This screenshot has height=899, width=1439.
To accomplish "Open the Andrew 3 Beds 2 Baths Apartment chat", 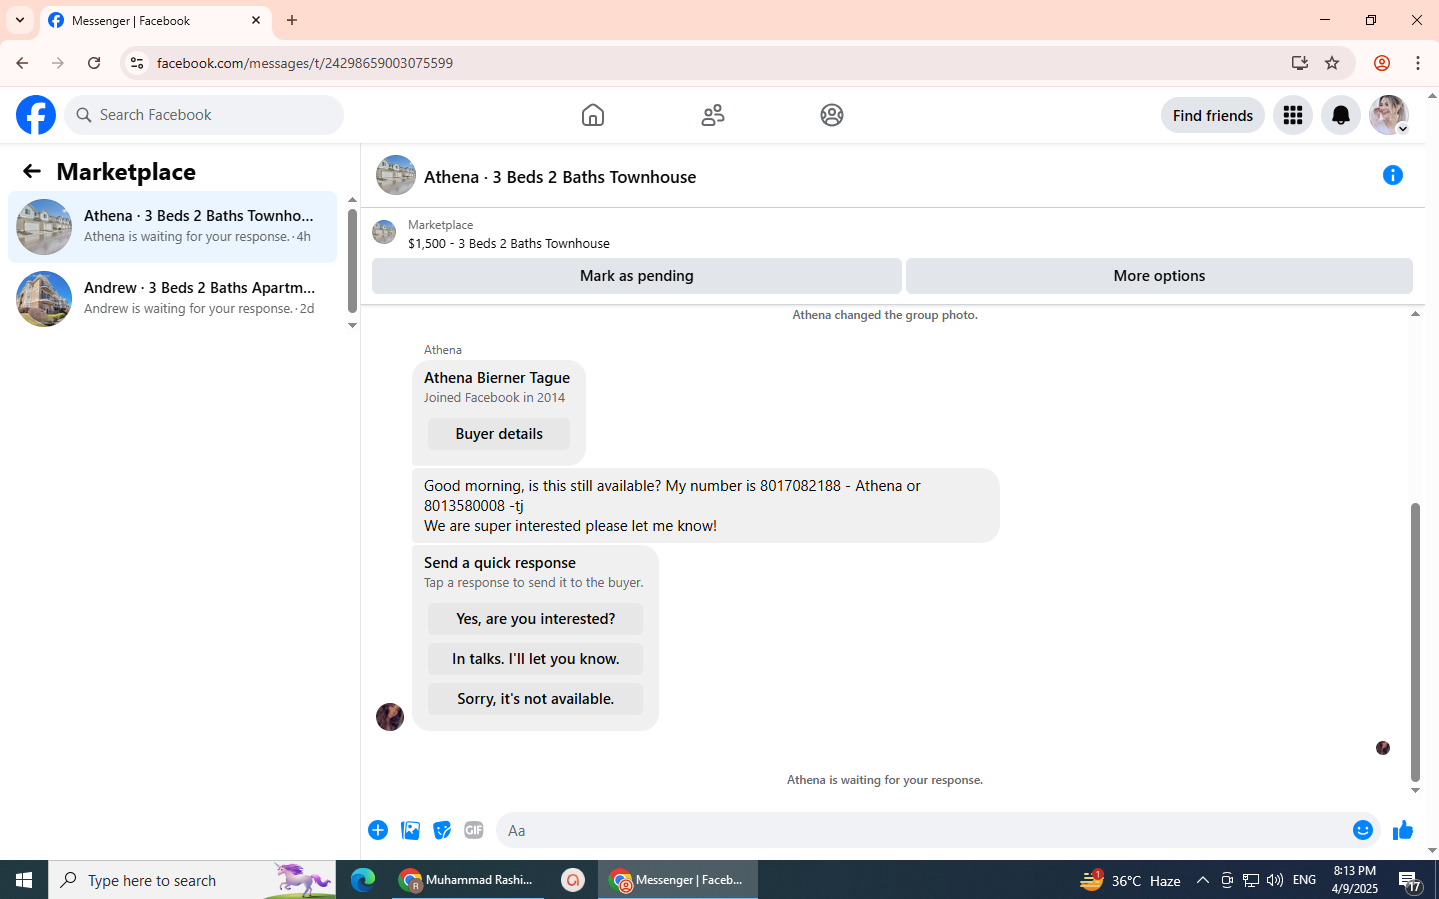I will pos(172,299).
